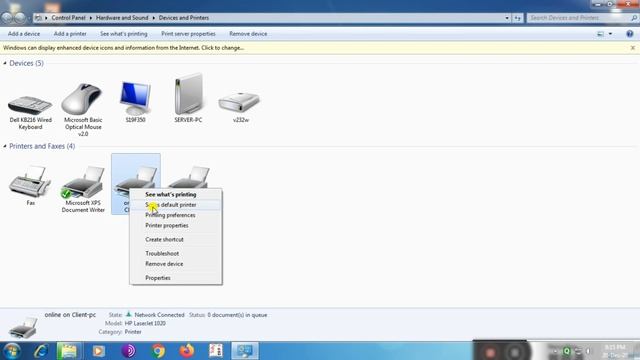Click the help question mark icon
This screenshot has height=360, width=640.
pyautogui.click(x=629, y=34)
